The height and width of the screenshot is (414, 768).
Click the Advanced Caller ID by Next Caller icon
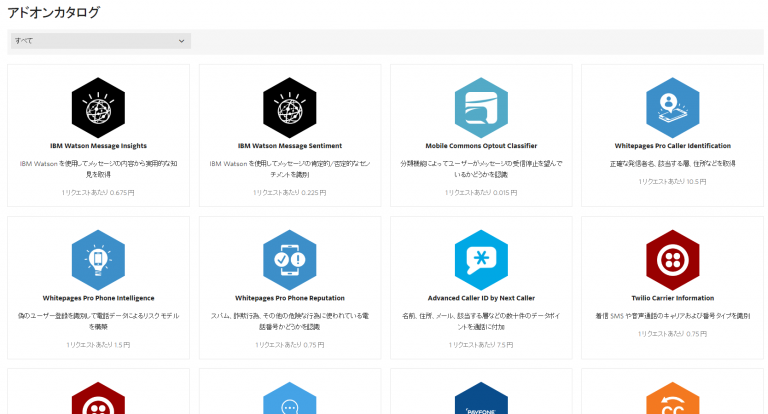[481, 260]
